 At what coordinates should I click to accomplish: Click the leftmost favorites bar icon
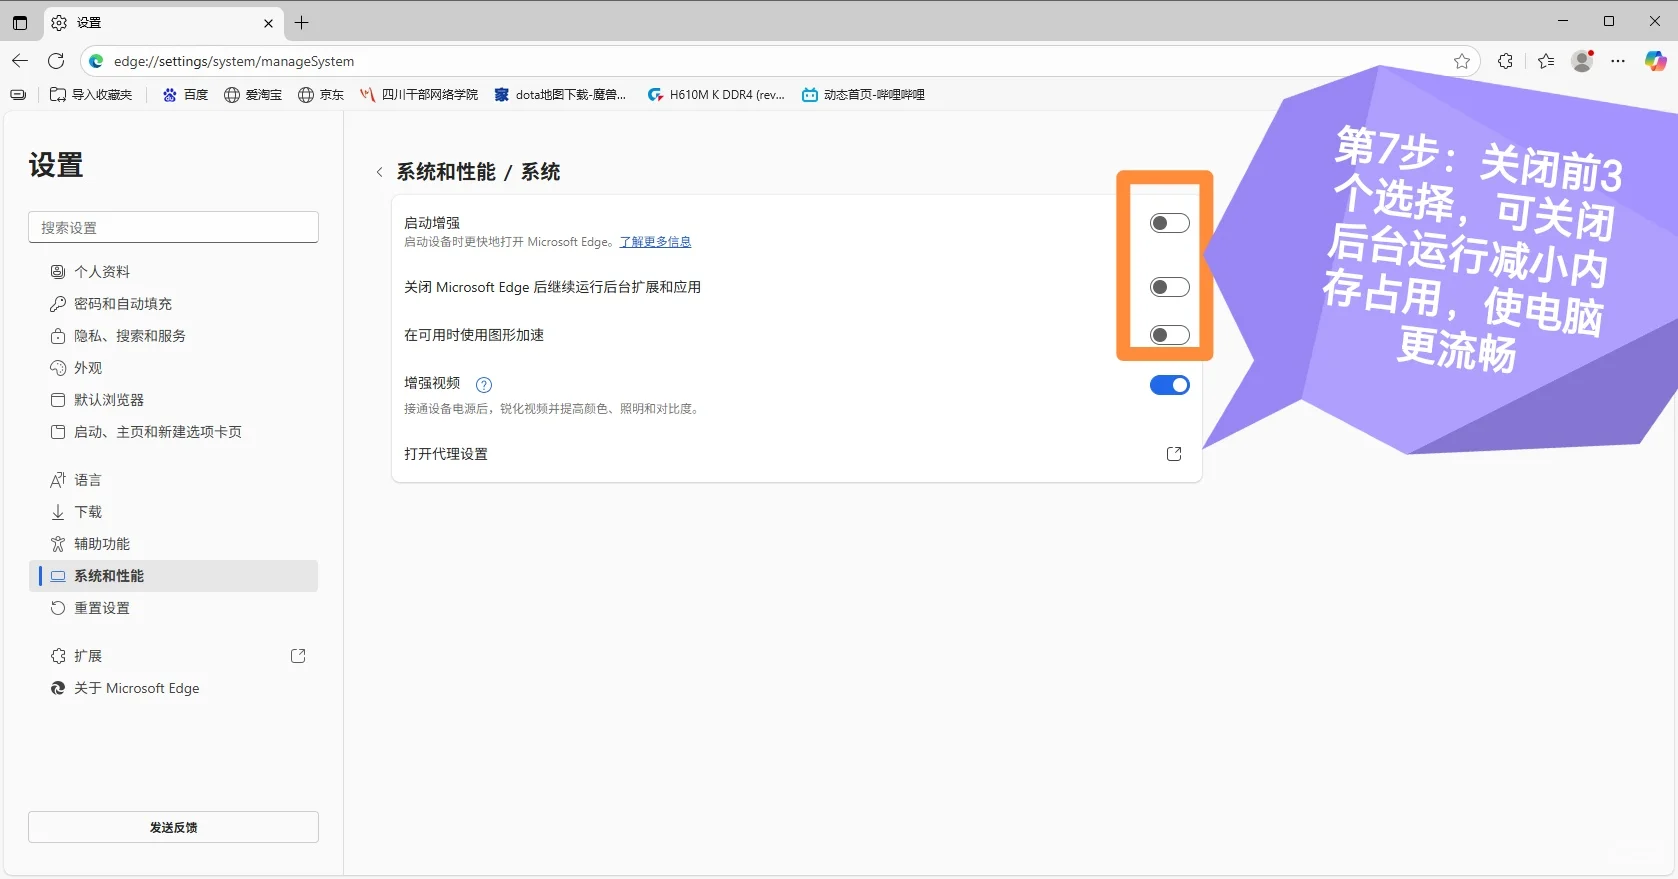point(18,95)
